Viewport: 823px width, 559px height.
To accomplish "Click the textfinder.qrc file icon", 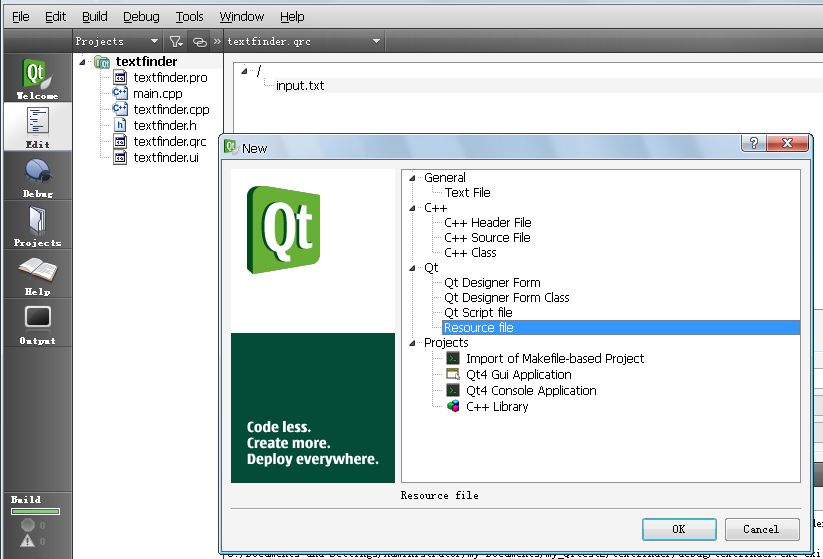I will click(120, 141).
